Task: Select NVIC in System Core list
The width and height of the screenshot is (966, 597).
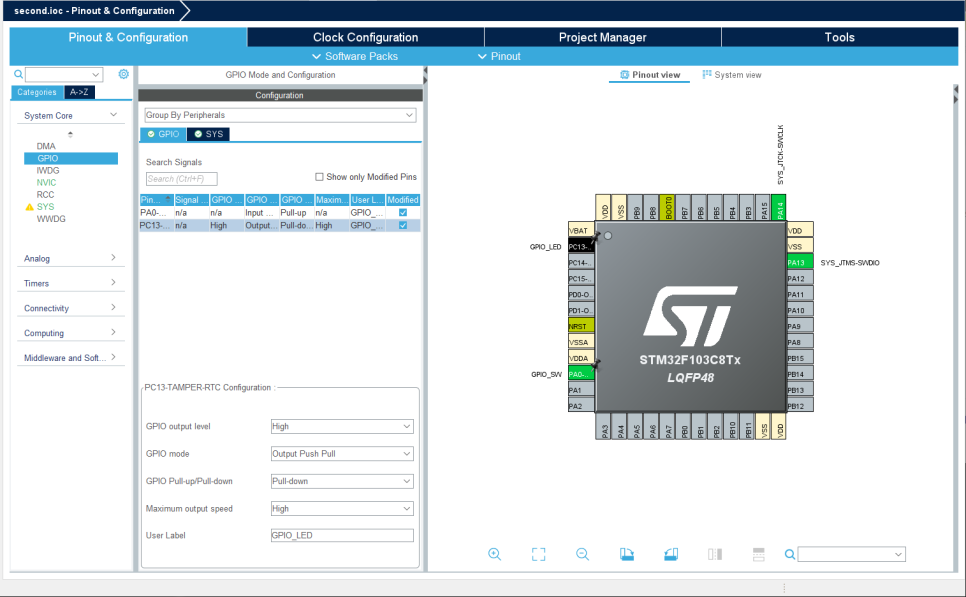Action: 46,182
